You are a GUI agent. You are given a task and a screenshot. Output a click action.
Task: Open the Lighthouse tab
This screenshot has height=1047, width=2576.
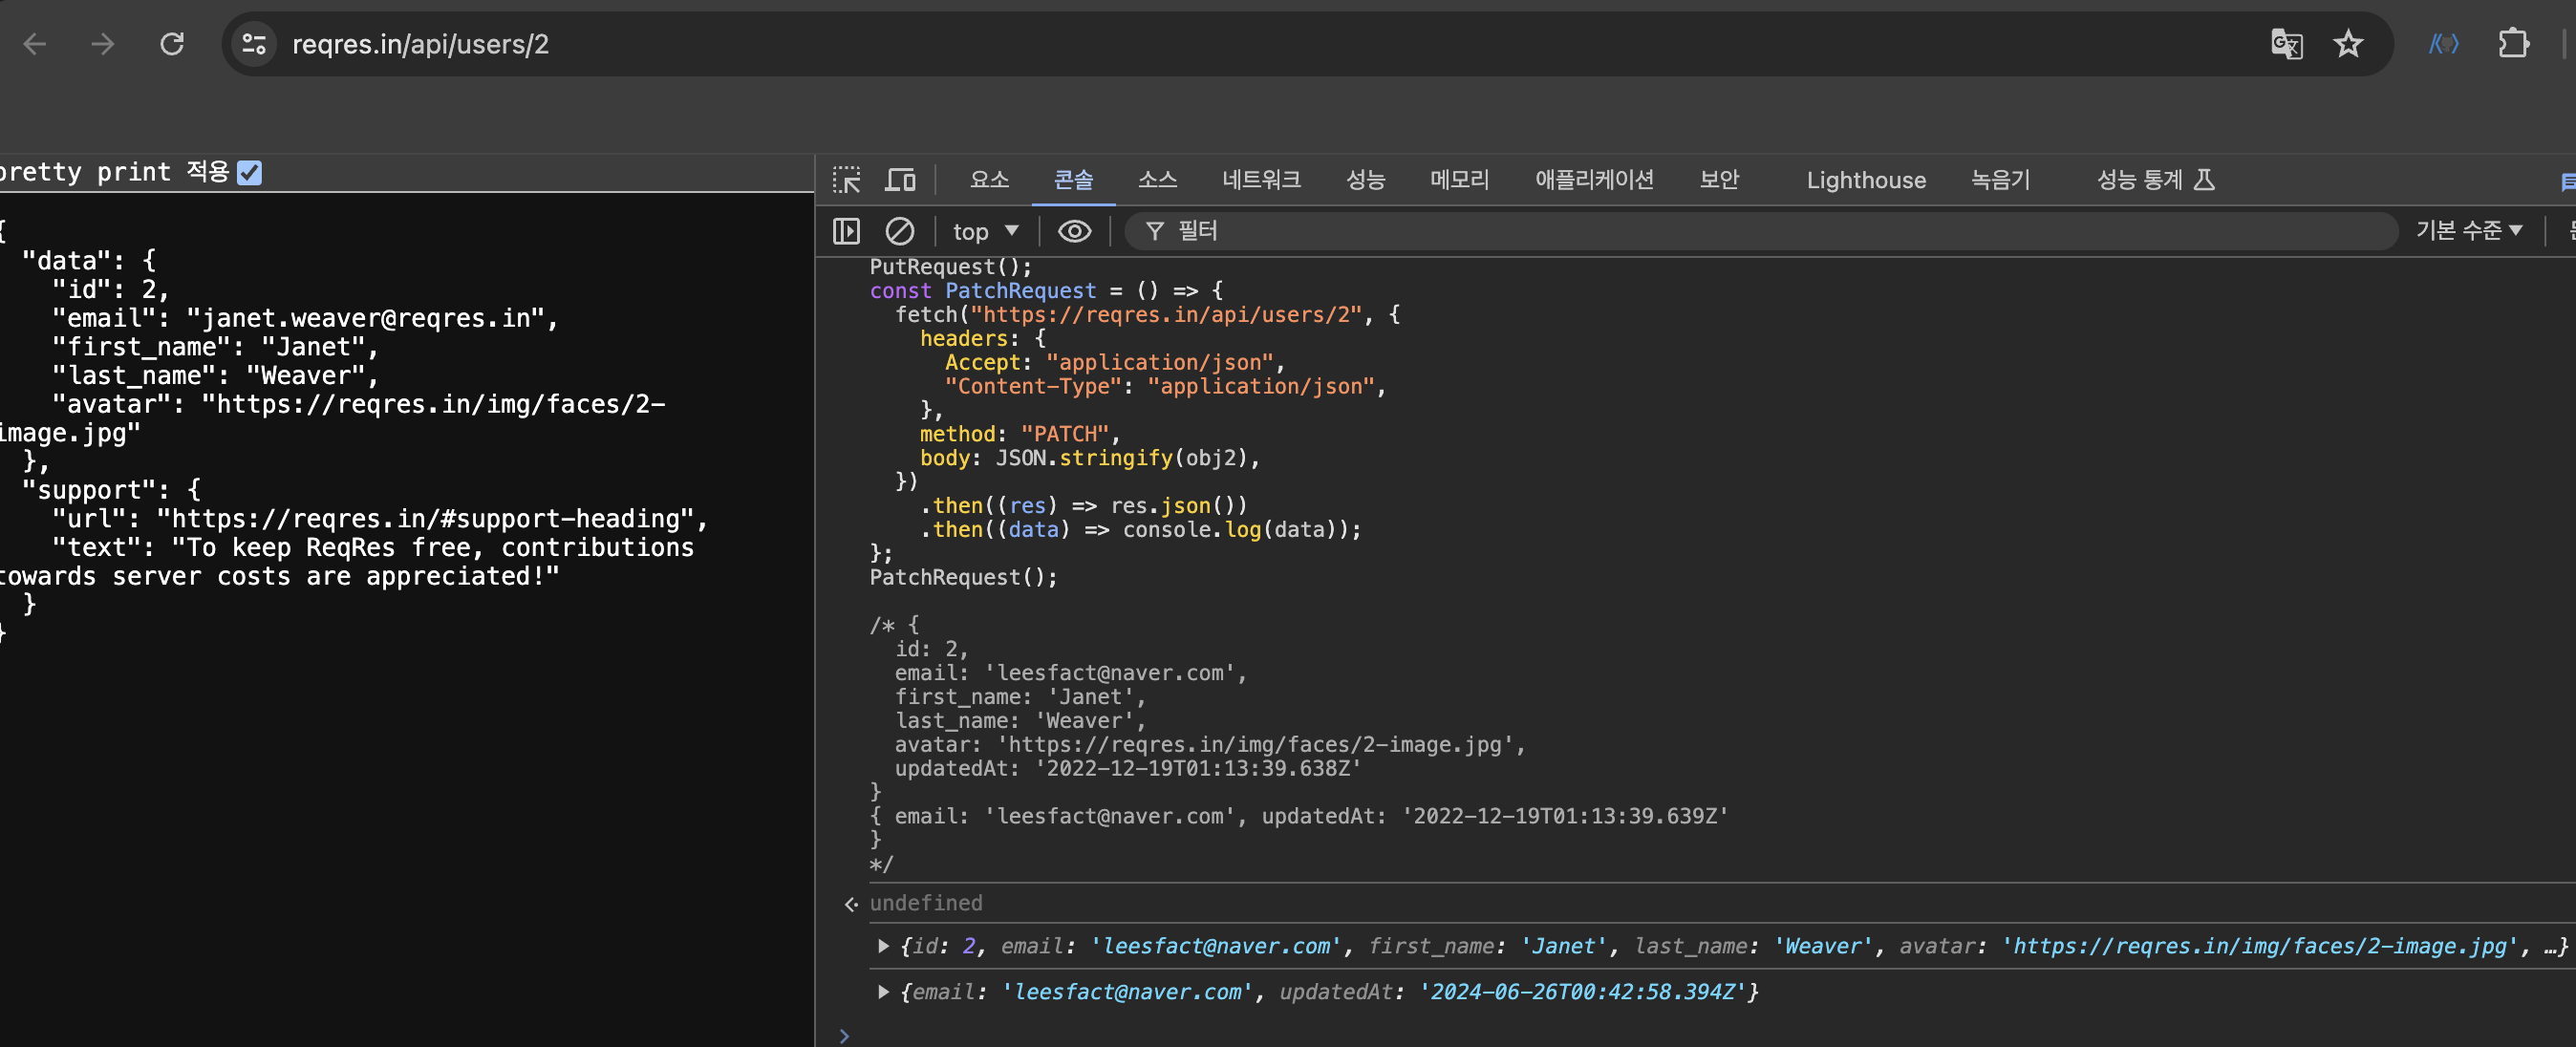click(x=1866, y=180)
